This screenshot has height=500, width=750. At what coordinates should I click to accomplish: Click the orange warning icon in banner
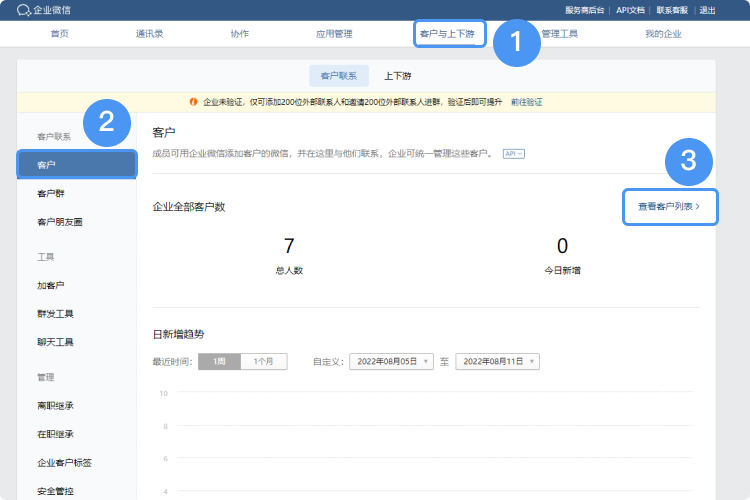194,102
